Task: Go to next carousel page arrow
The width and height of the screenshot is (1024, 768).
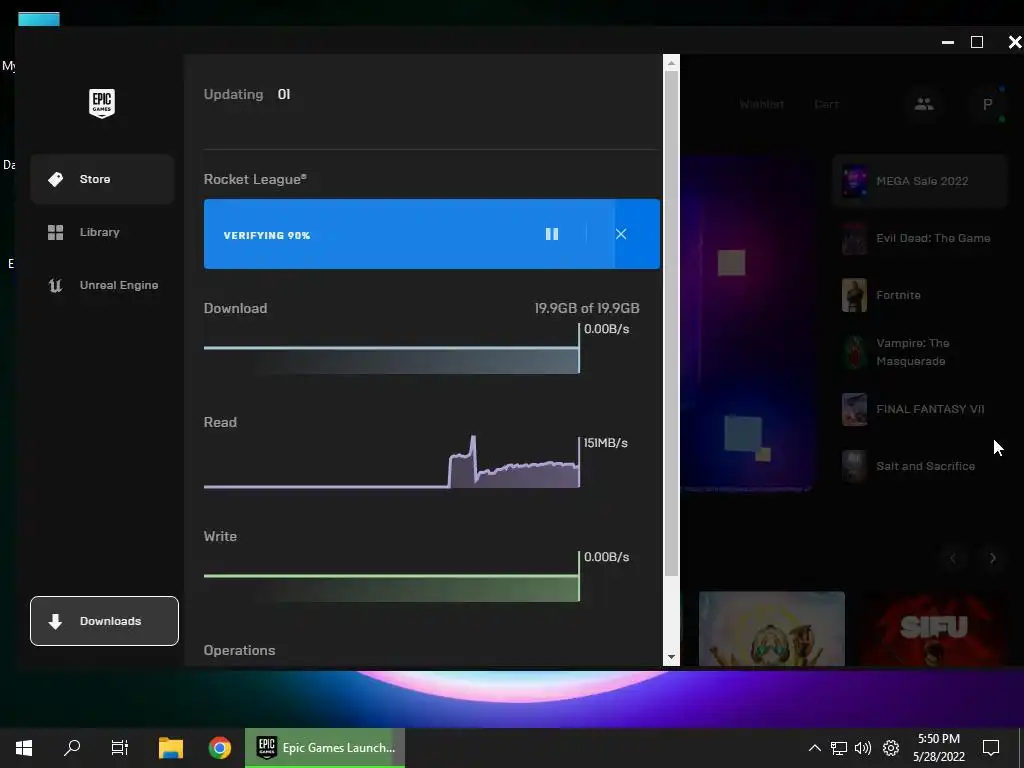Action: coord(993,558)
